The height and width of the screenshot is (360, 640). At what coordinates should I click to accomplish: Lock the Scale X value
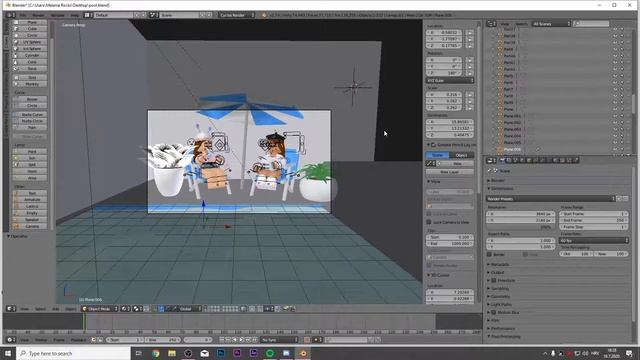pos(469,95)
